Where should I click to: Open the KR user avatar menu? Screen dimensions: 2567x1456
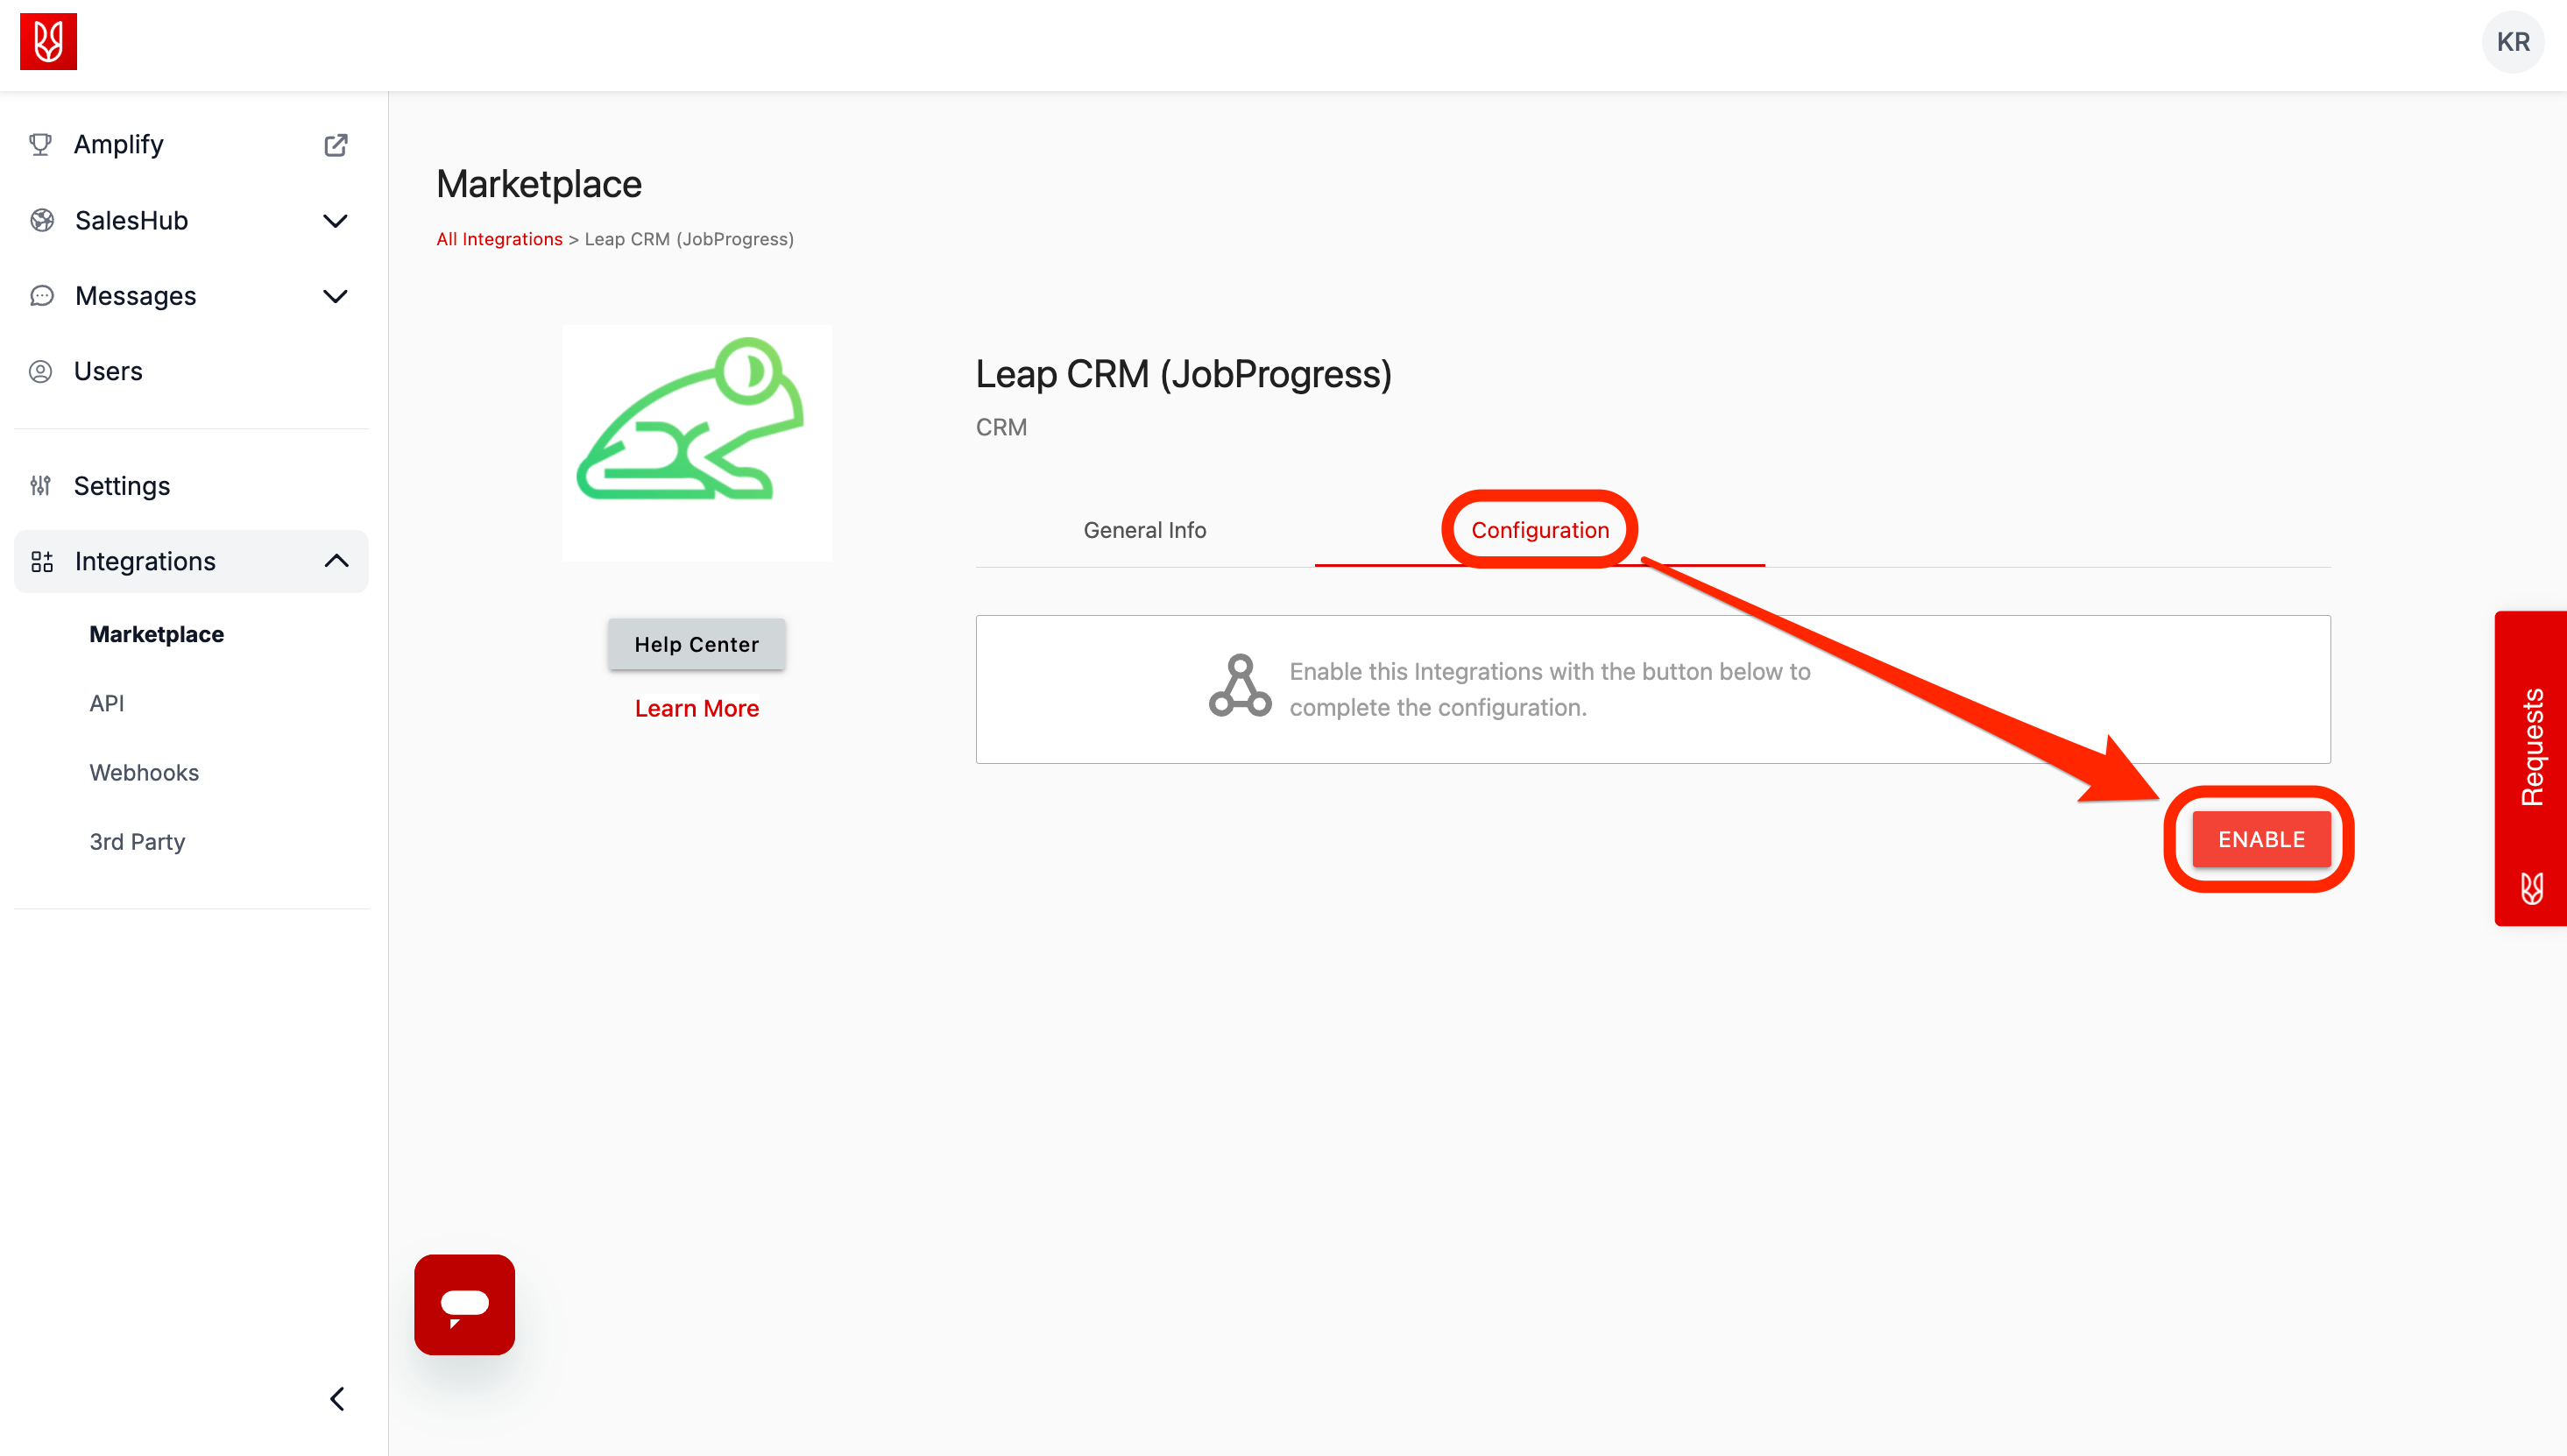click(x=2512, y=42)
